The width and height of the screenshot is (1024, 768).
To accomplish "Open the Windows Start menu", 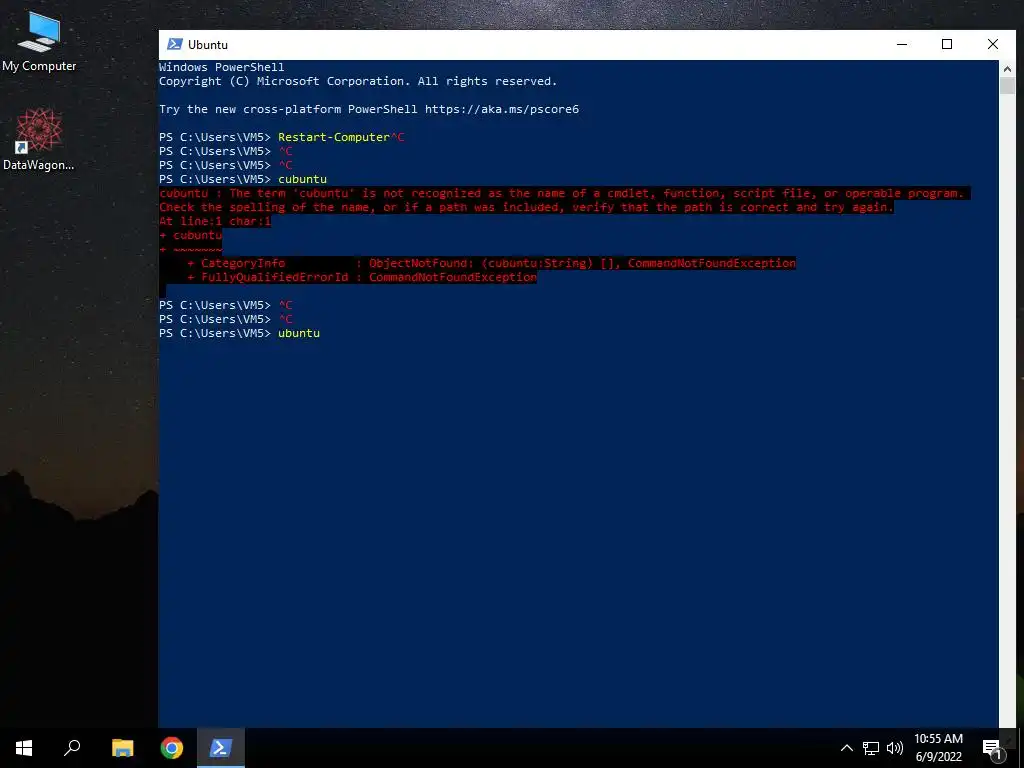I will tap(24, 748).
